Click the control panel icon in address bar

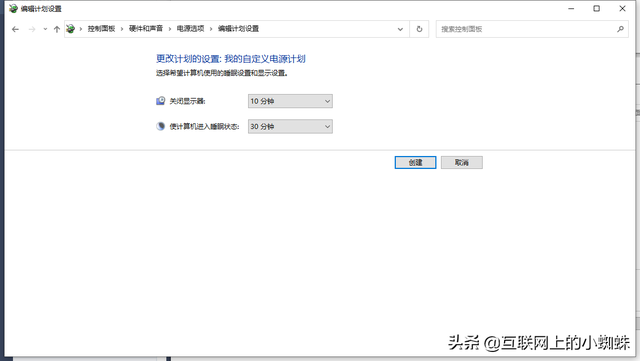coord(71,29)
